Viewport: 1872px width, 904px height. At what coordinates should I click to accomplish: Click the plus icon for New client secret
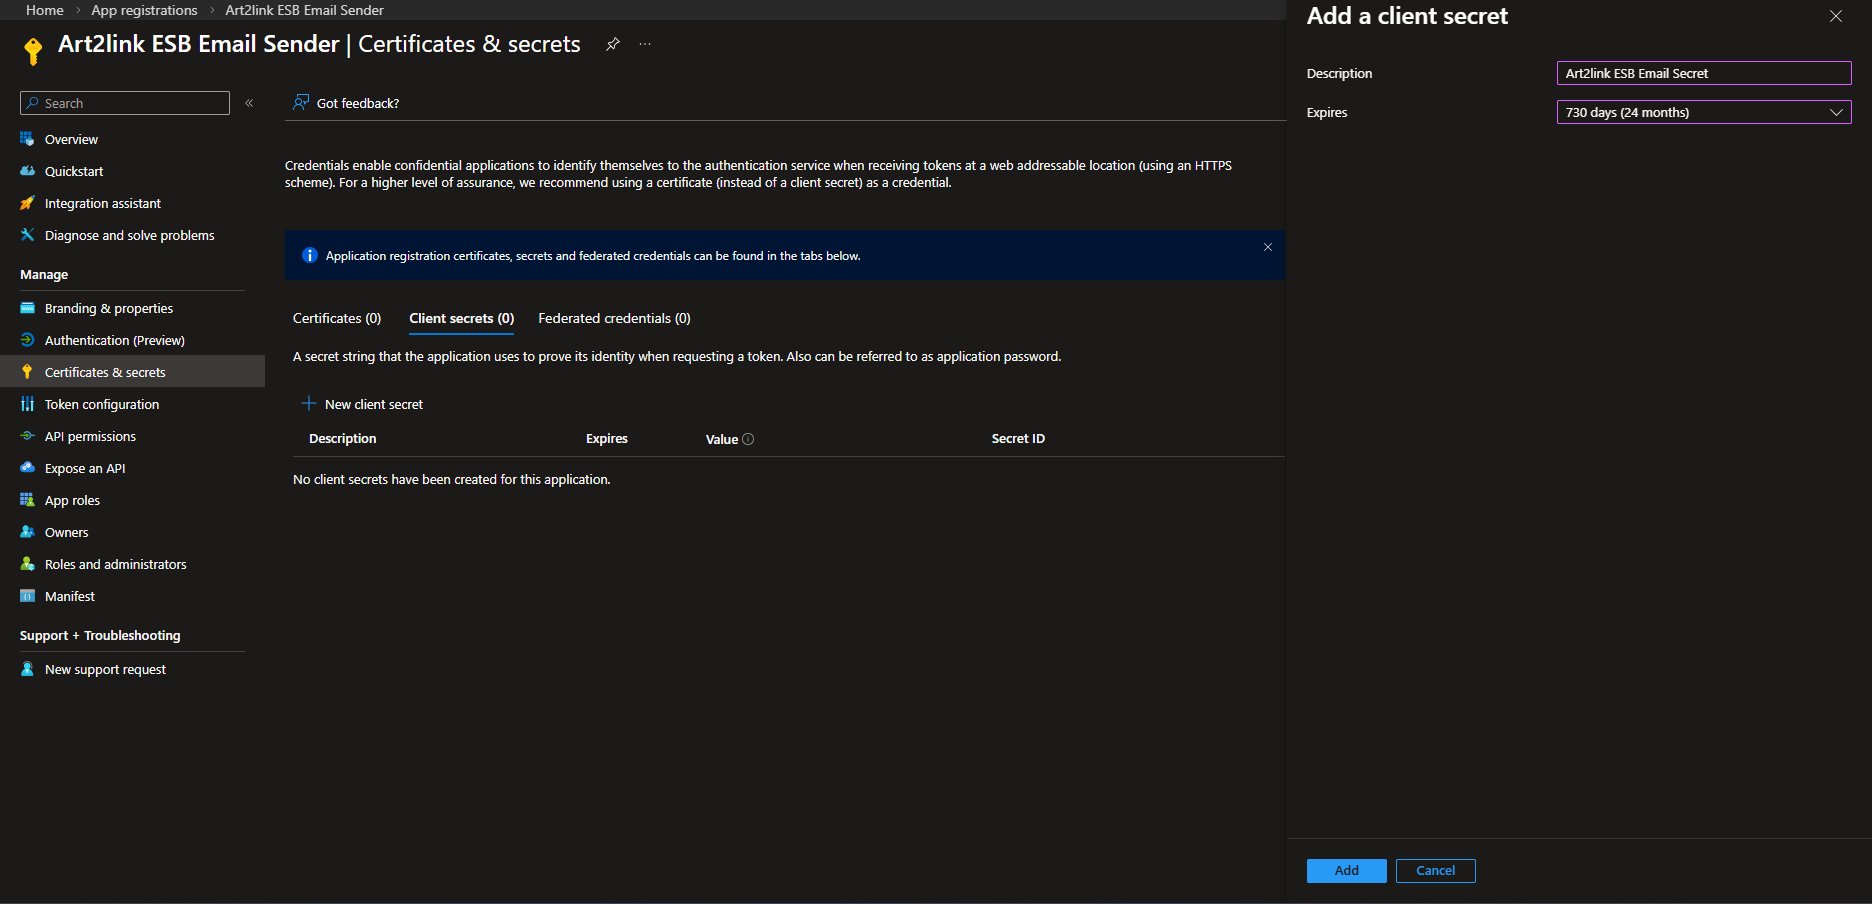(x=309, y=404)
